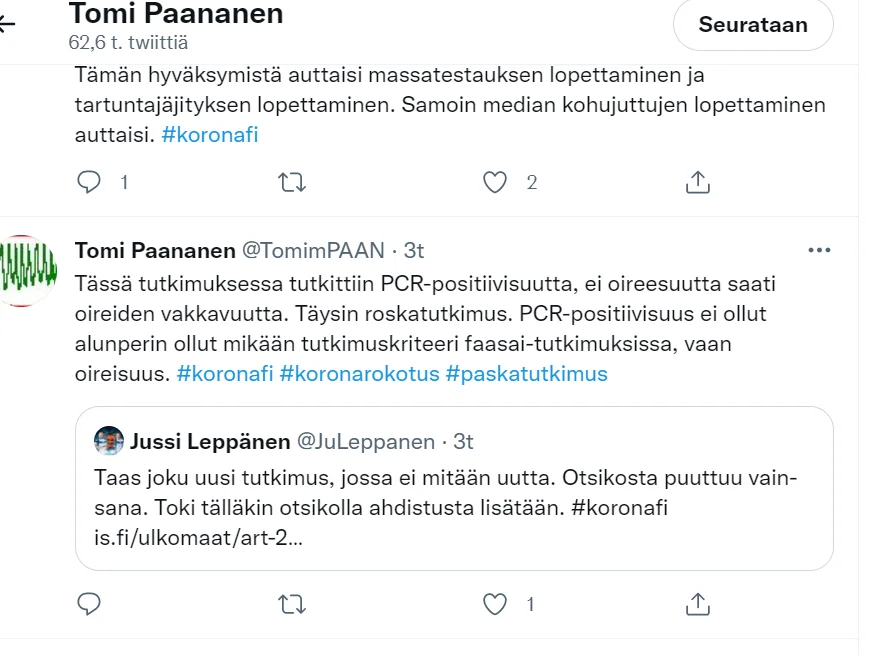
Task: Like the first tweet with 2 likes
Action: pyautogui.click(x=494, y=182)
